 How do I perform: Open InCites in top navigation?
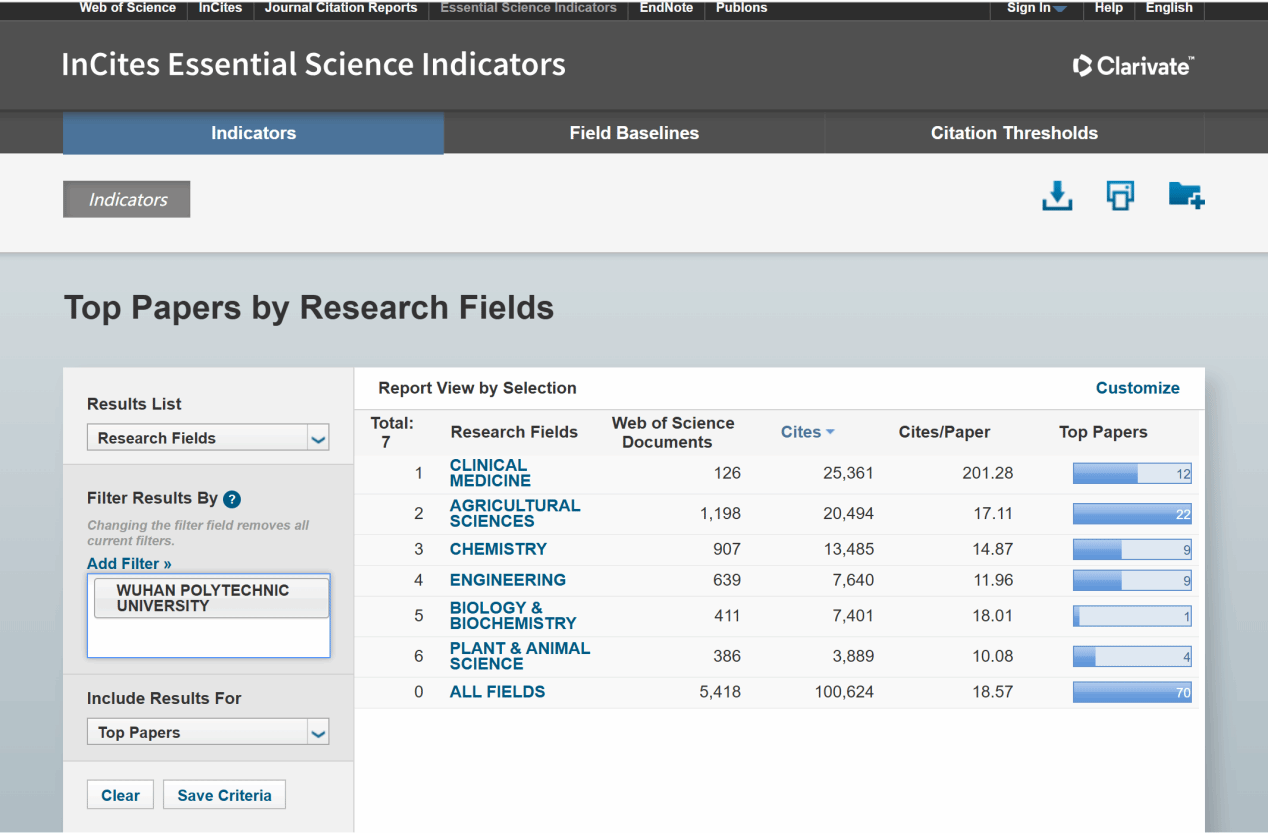tap(220, 8)
